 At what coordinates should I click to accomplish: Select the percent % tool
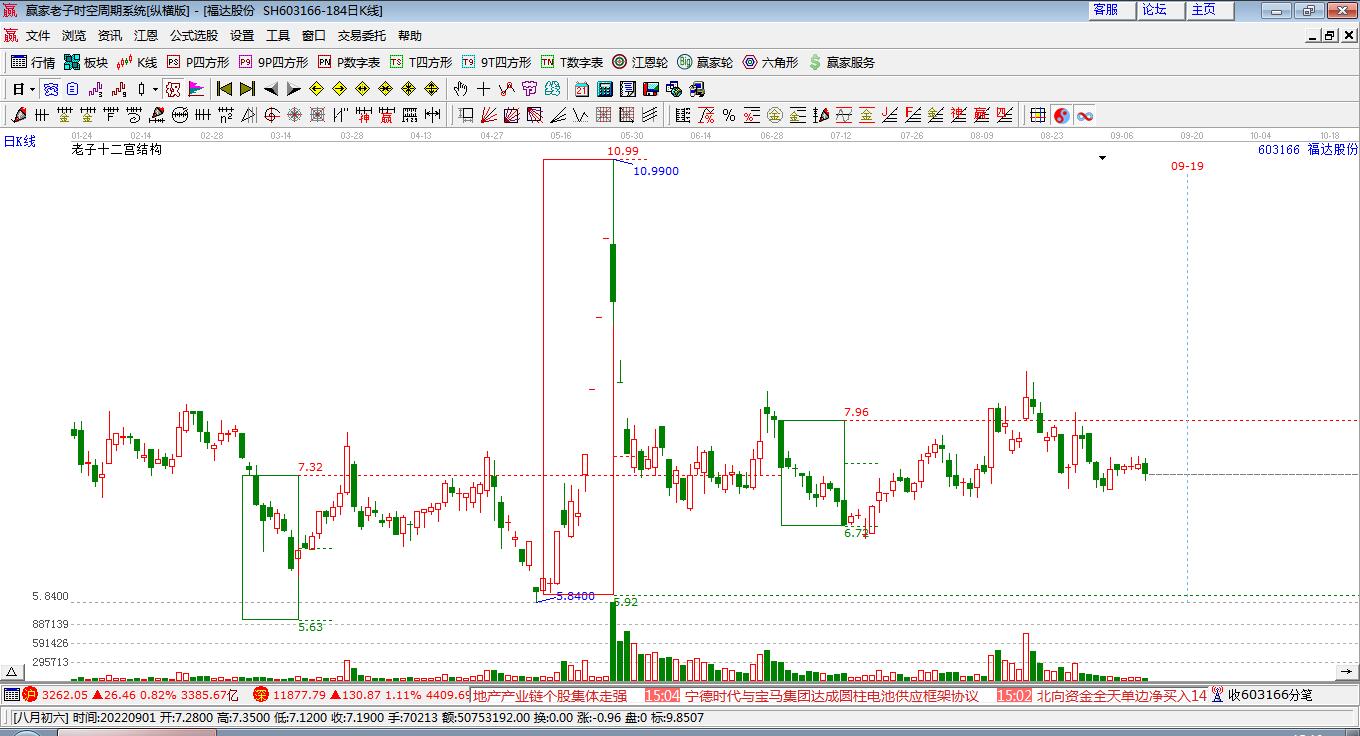coord(729,115)
